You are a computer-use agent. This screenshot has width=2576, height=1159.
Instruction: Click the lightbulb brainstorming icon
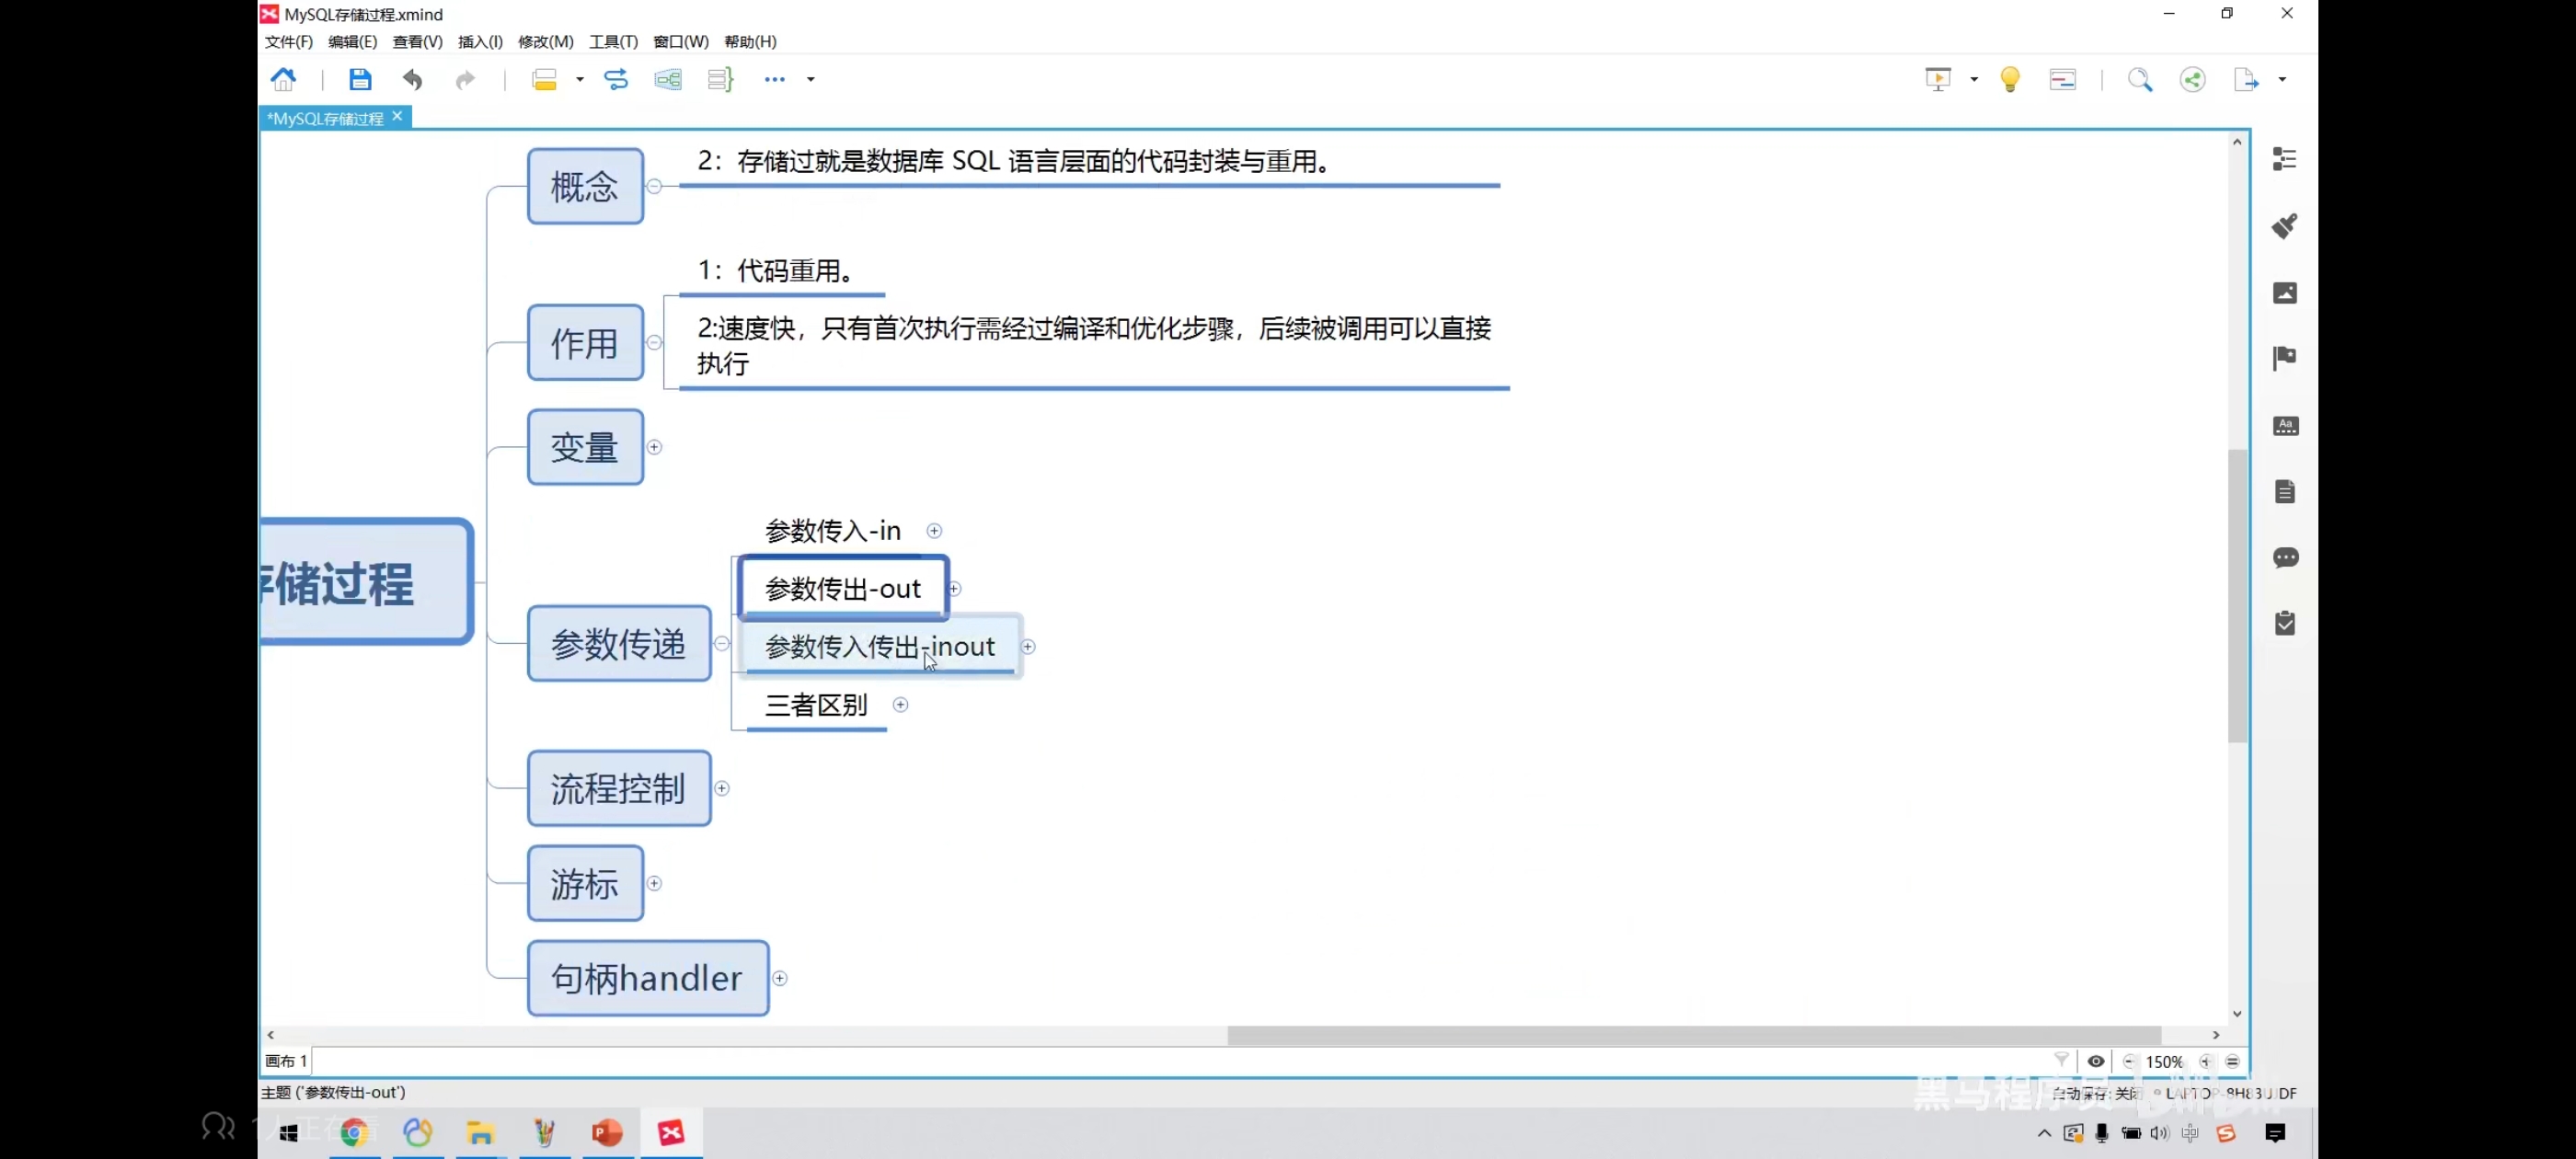click(2009, 80)
